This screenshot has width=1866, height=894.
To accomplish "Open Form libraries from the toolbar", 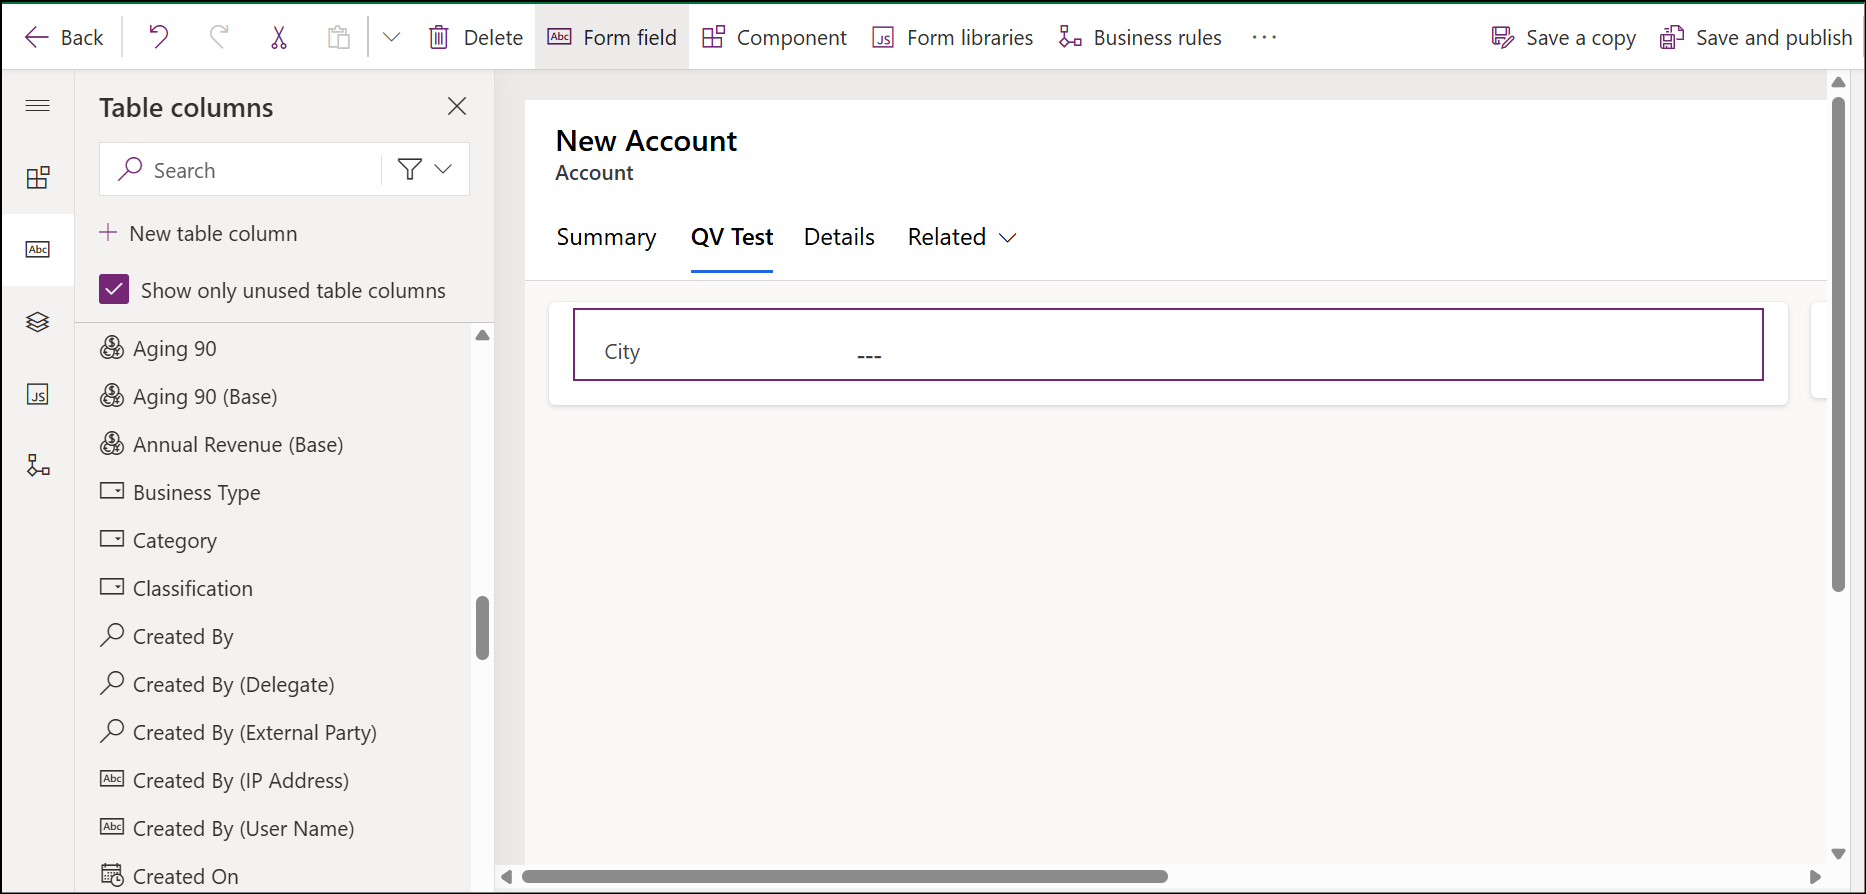I will pos(952,37).
